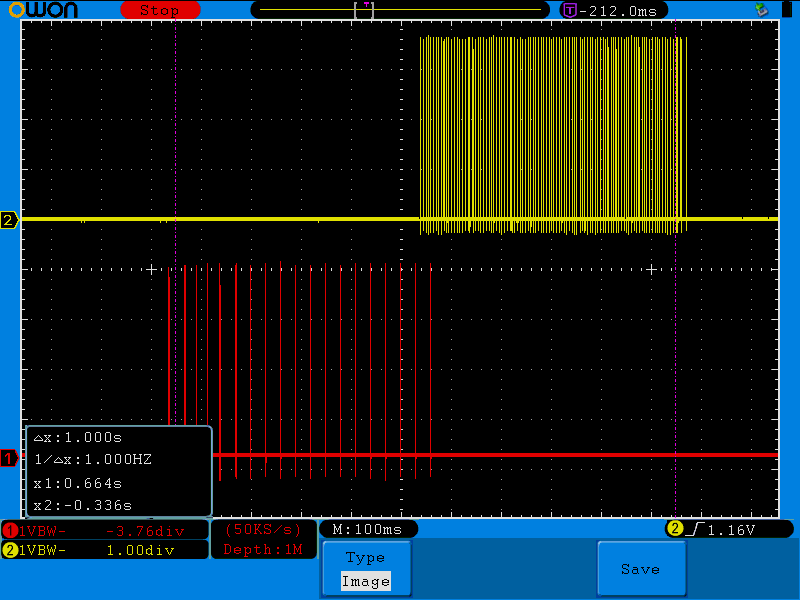800x600 pixels.
Task: Click the 1.16V trigger level value
Action: click(x=731, y=531)
